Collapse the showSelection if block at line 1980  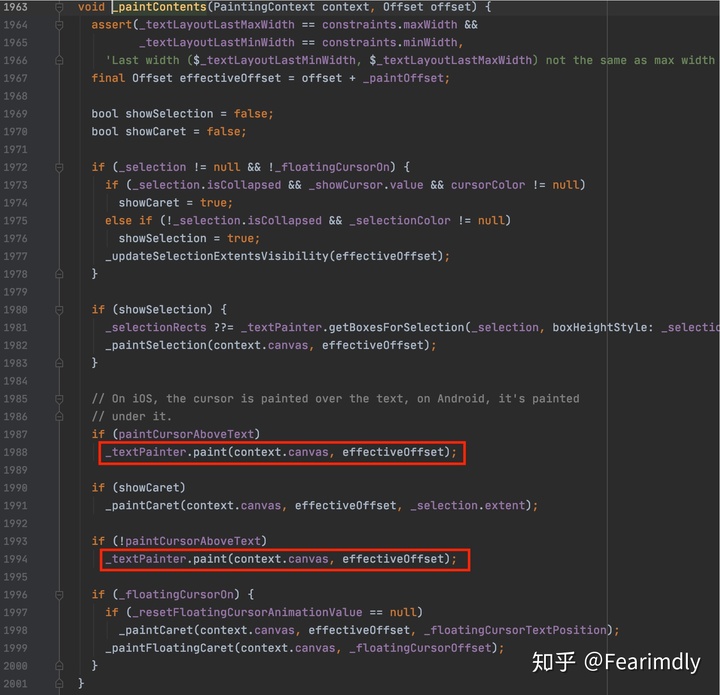59,310
